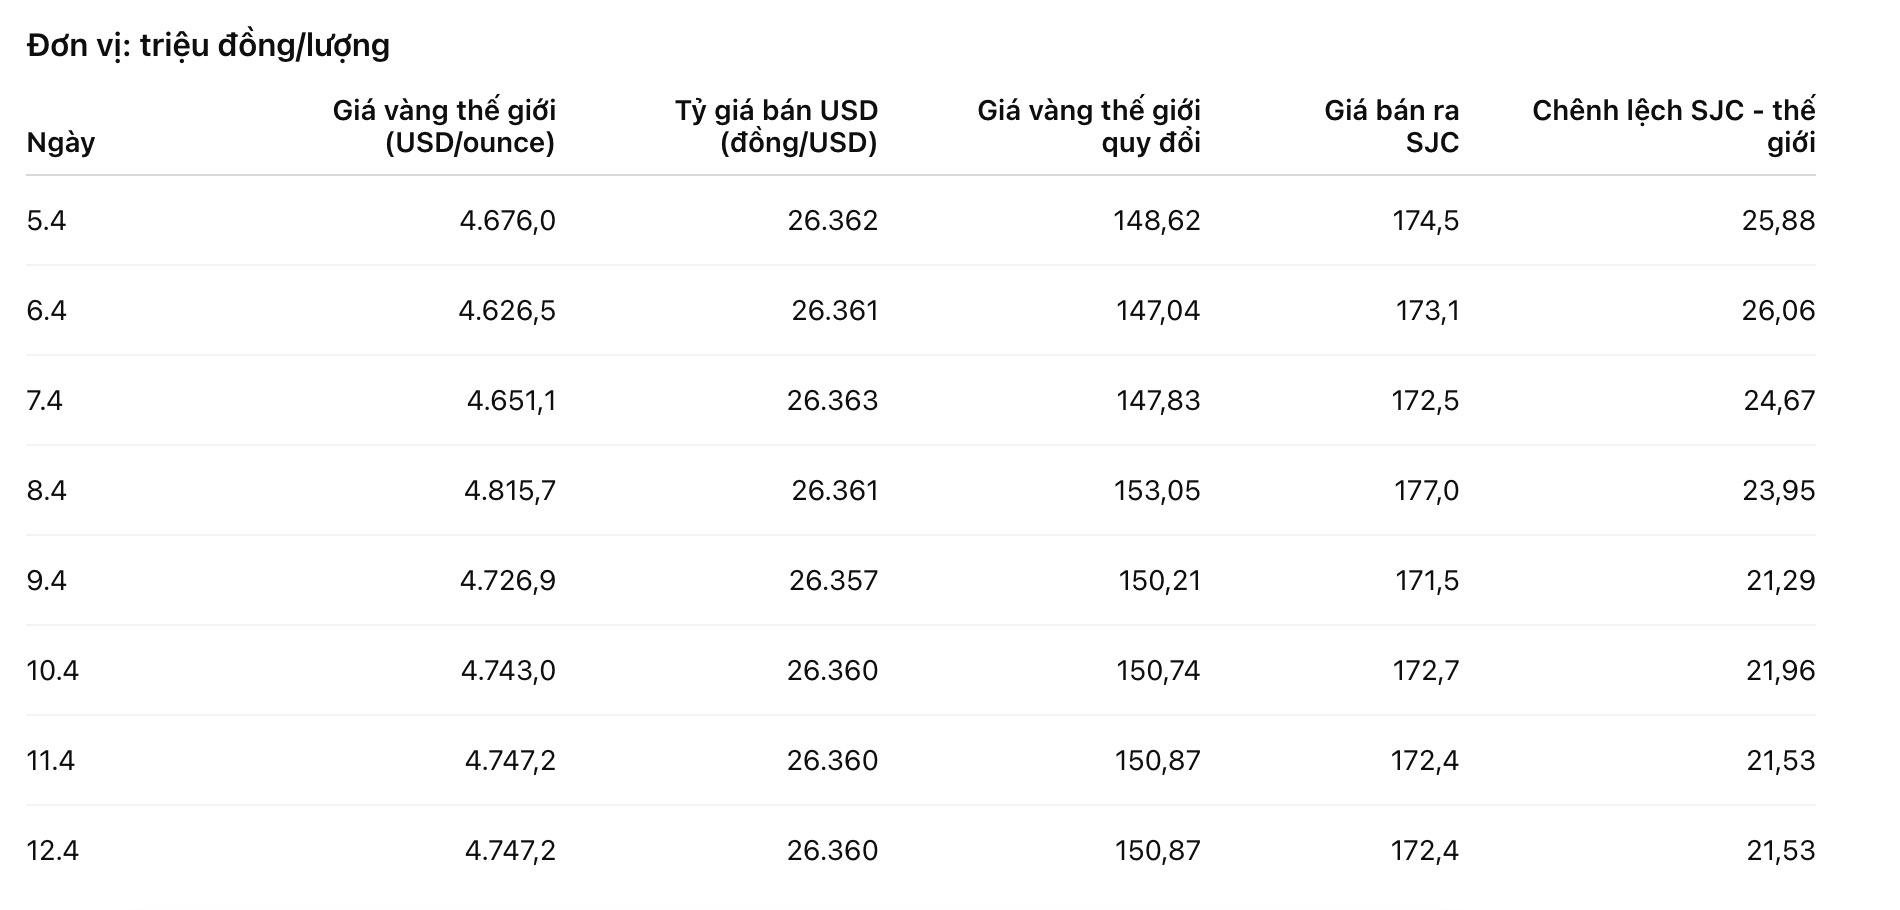The width and height of the screenshot is (1900, 910).
Task: Click the "Giá vàng thế giới (USD/ounce)" header
Action: click(x=444, y=126)
